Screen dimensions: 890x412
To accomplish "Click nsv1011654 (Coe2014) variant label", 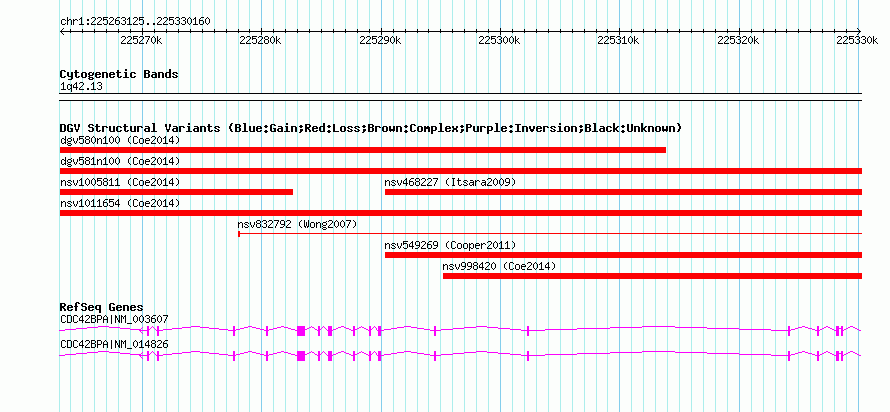I will pyautogui.click(x=120, y=203).
